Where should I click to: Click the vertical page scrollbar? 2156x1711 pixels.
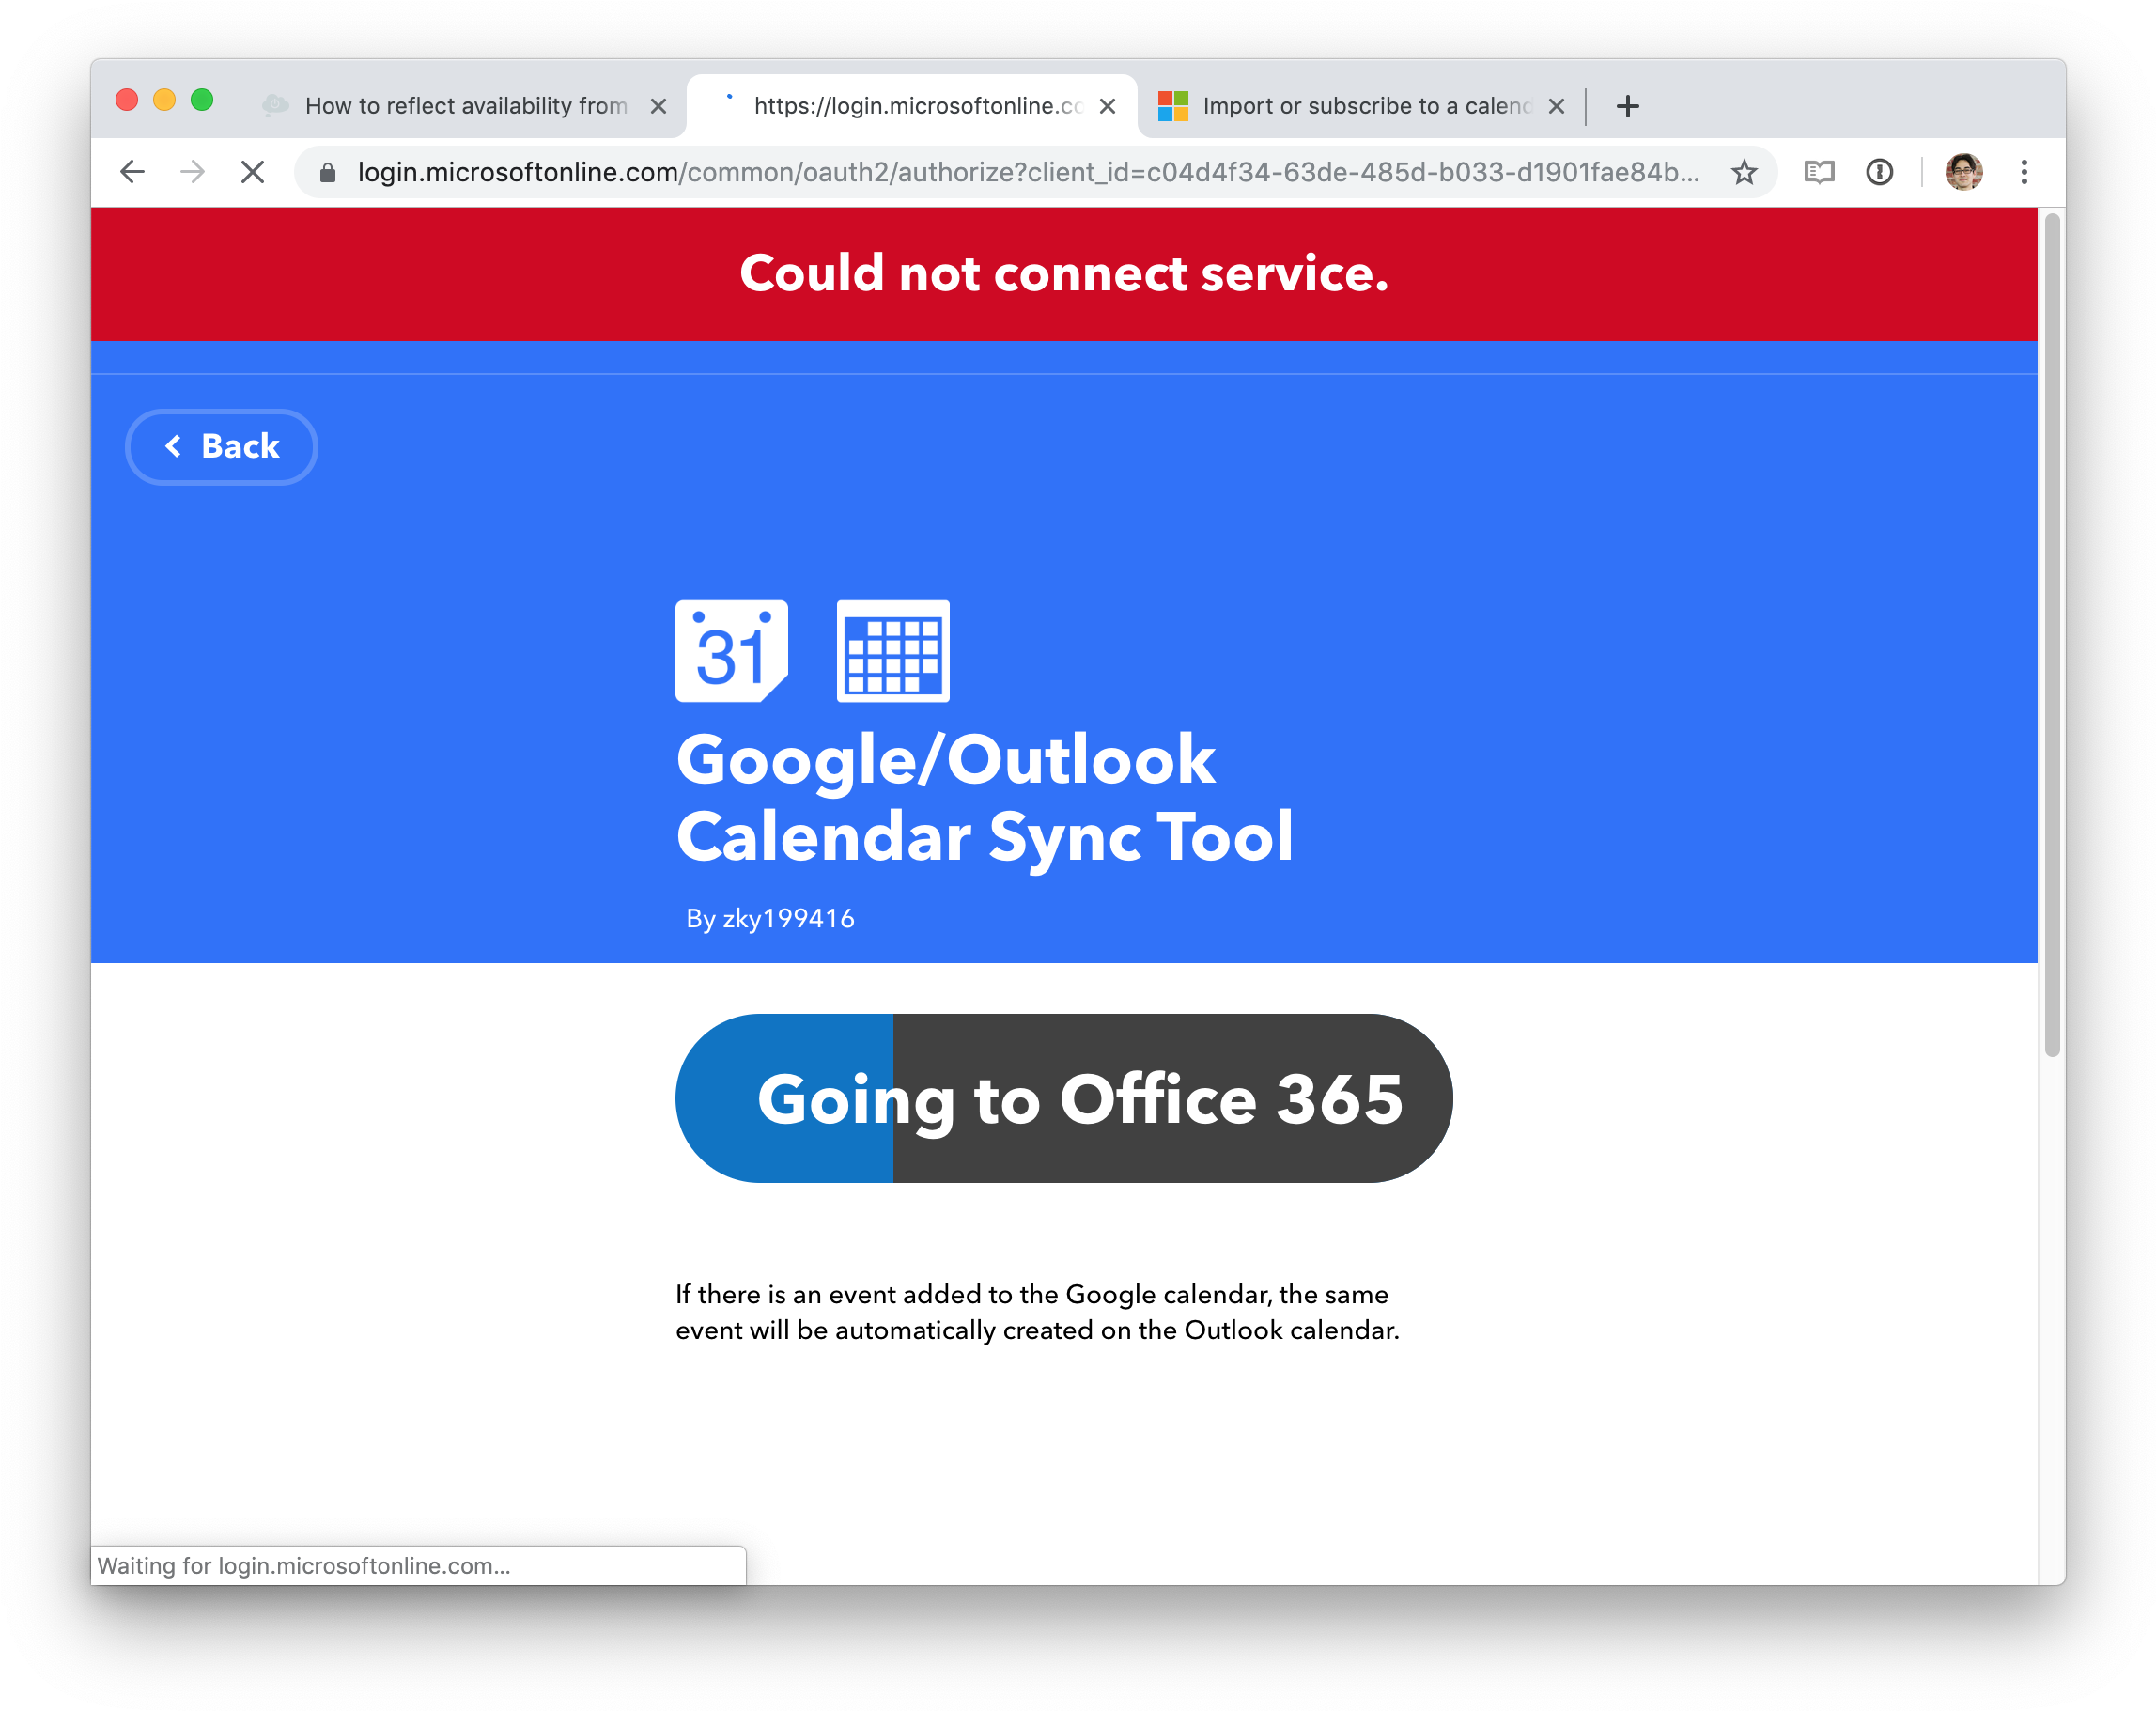[2052, 634]
